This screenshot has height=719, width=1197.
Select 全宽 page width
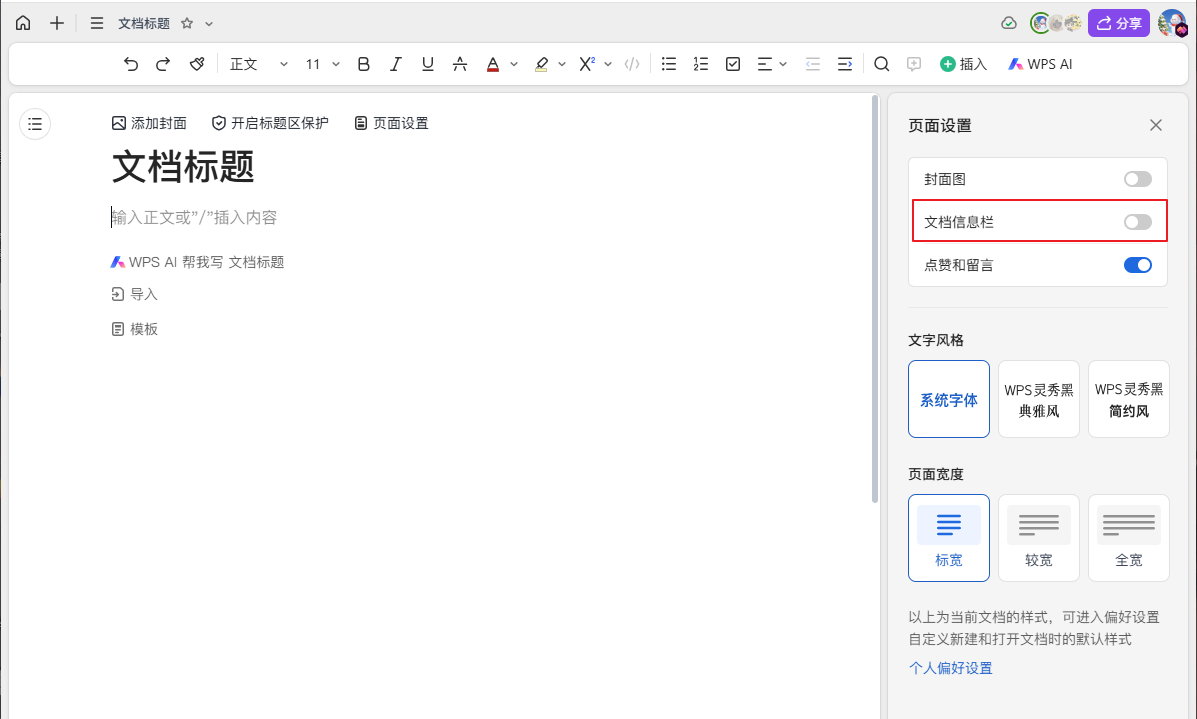[1128, 538]
